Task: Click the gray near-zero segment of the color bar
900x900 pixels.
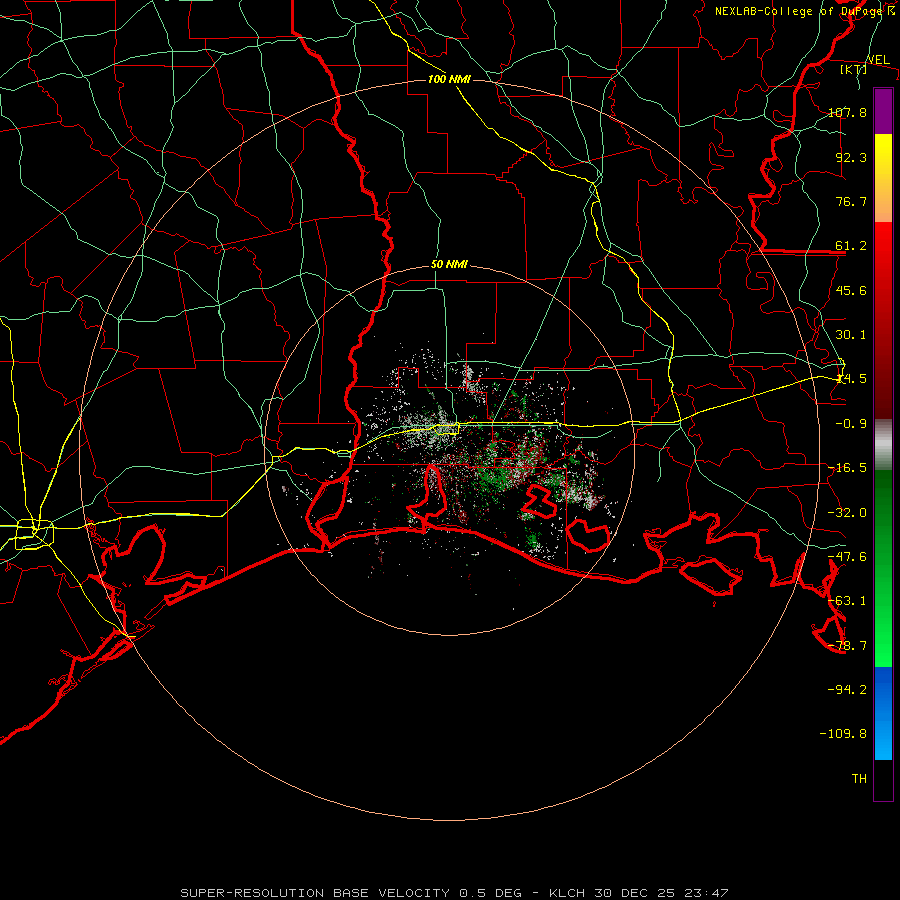Action: pos(883,445)
